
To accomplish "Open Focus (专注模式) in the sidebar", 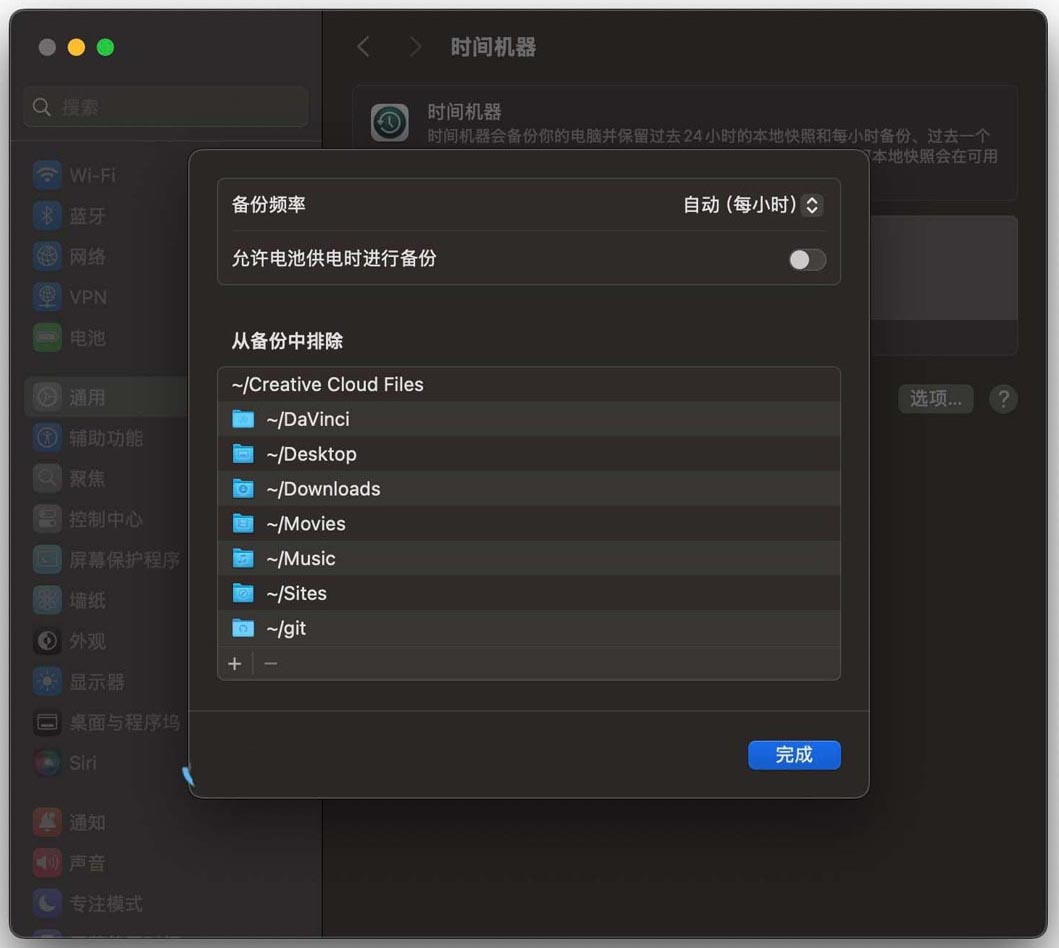I will [x=105, y=904].
